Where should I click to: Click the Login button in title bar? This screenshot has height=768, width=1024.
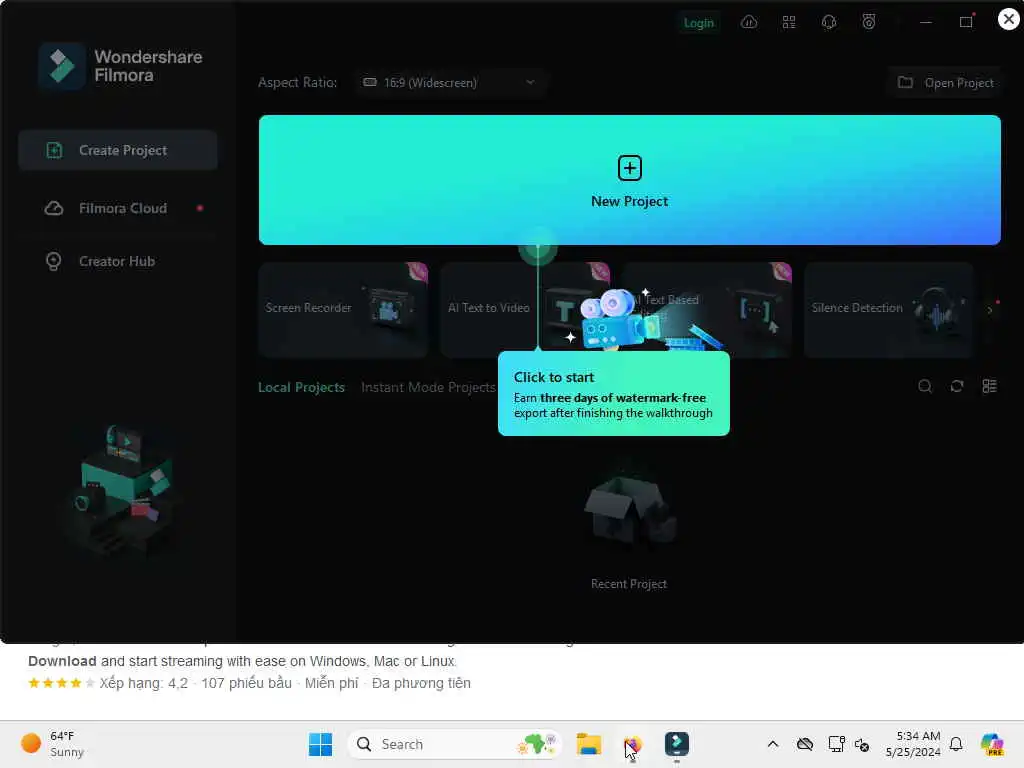coord(698,23)
